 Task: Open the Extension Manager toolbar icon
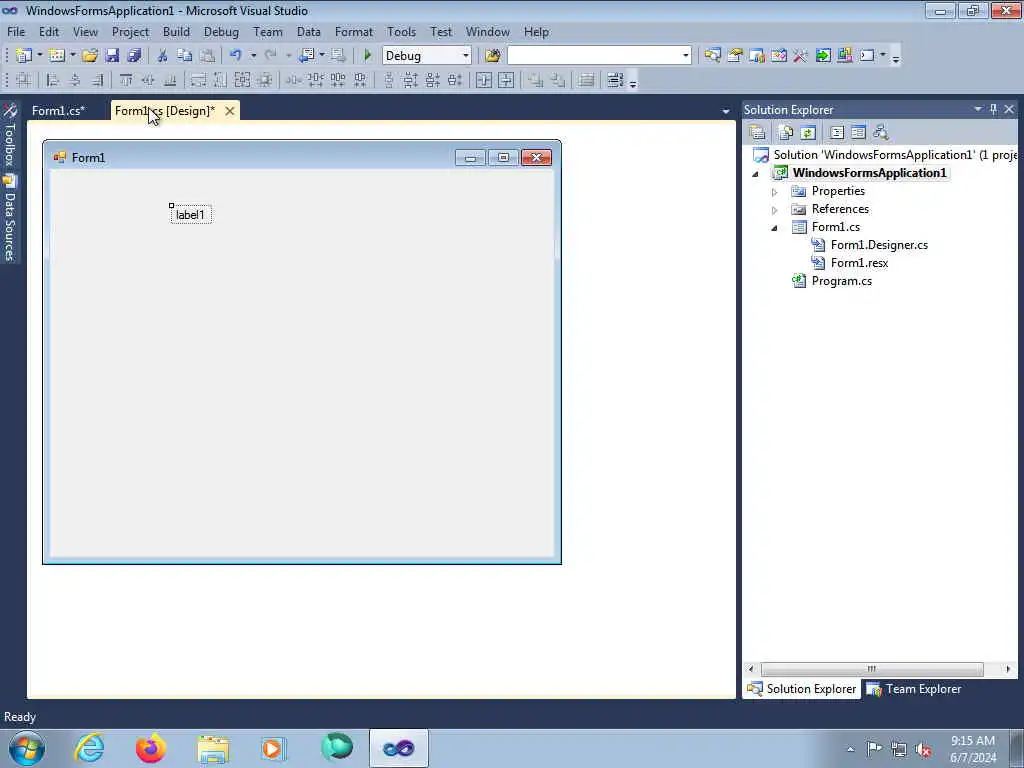[845, 56]
